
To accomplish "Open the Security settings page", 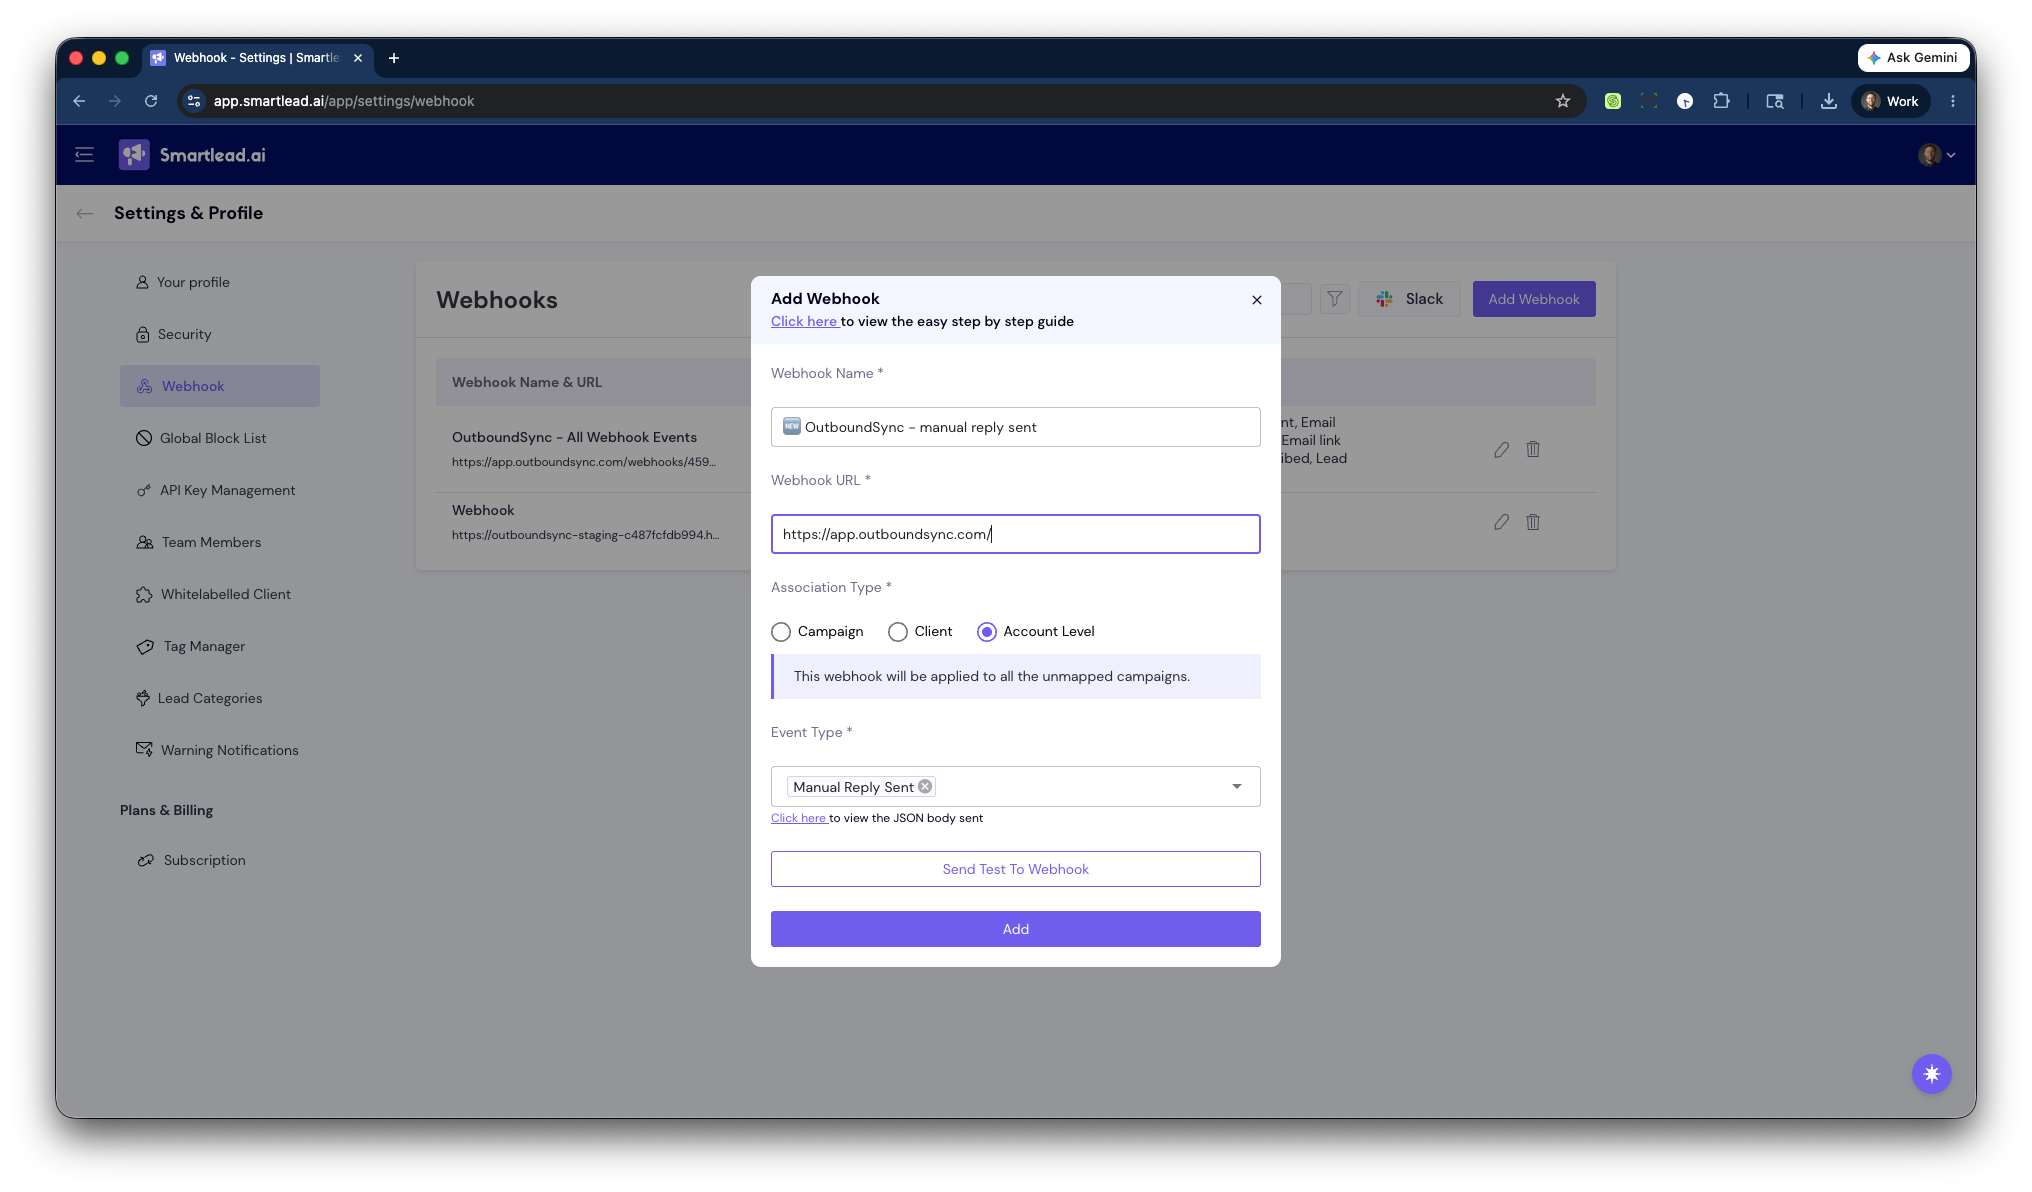I will pyautogui.click(x=174, y=334).
